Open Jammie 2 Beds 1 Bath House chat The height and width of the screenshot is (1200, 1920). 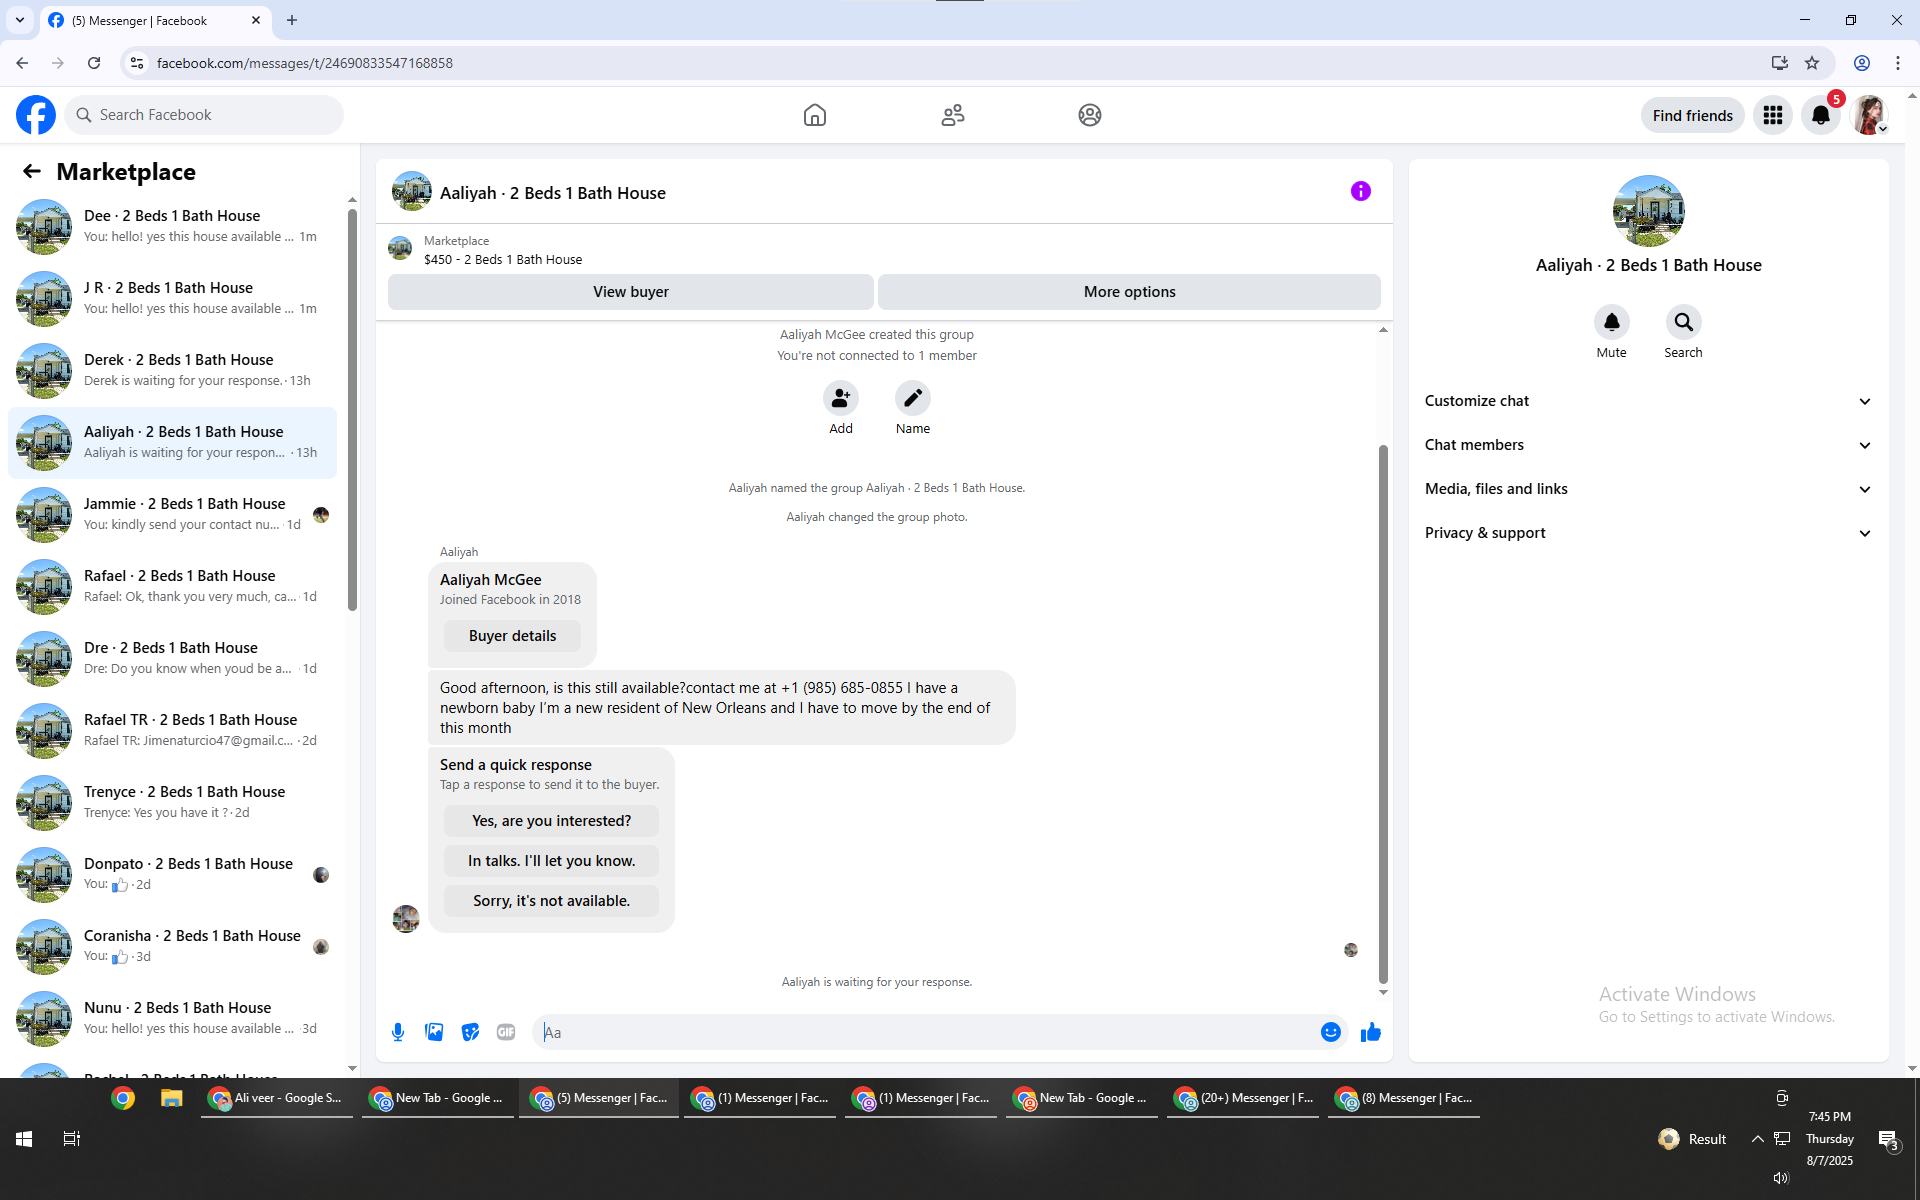172,515
